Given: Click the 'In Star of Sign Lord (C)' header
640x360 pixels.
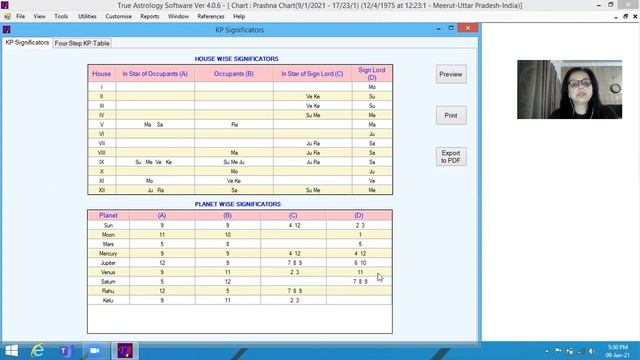Looking at the screenshot, I should click(312, 74).
